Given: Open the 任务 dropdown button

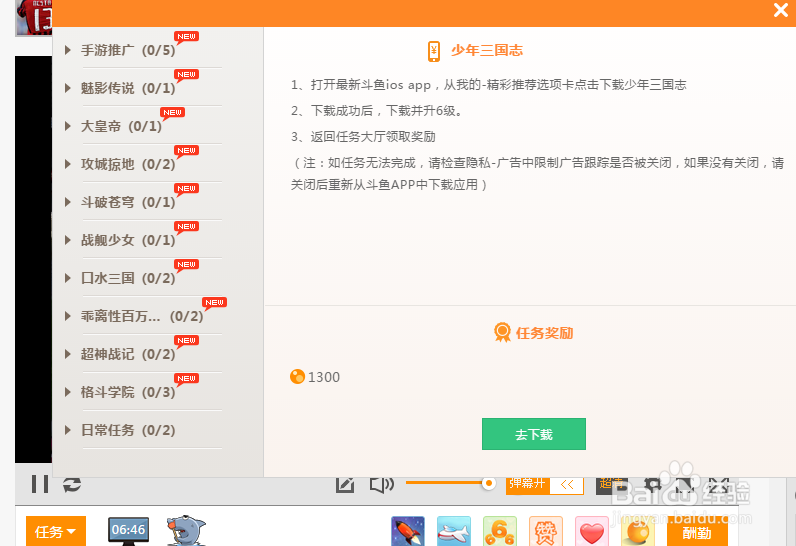Looking at the screenshot, I should click(56, 531).
